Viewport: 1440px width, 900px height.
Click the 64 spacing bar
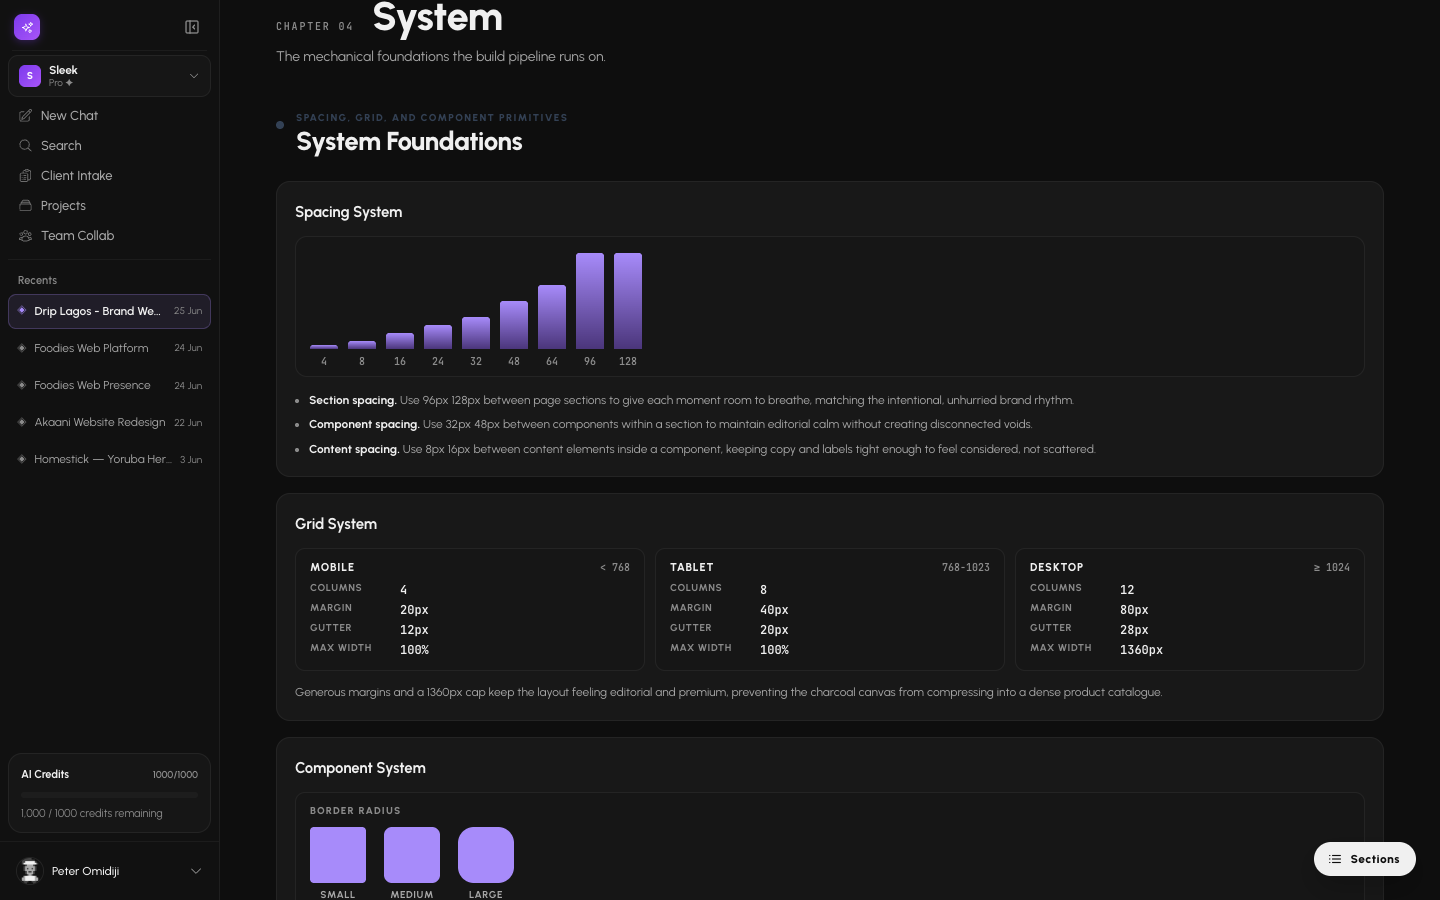pyautogui.click(x=552, y=317)
